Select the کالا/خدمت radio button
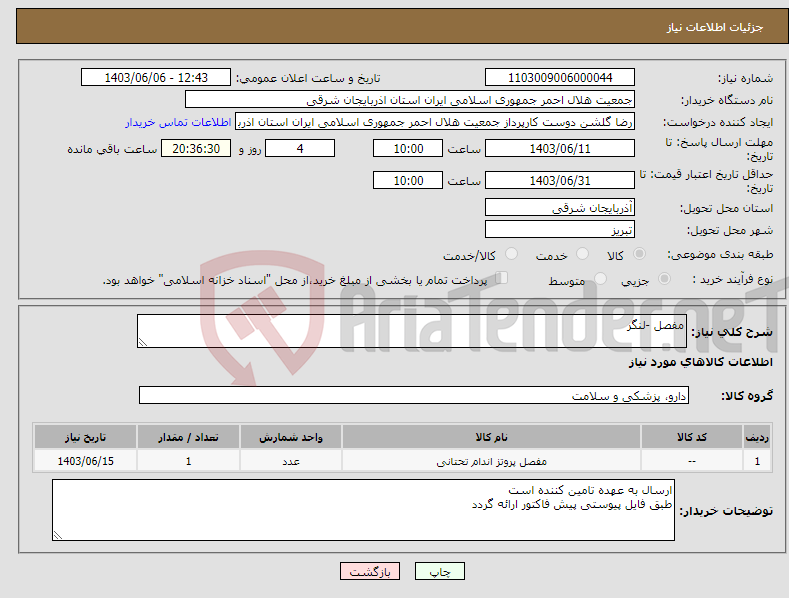Image resolution: width=789 pixels, height=598 pixels. pos(511,254)
